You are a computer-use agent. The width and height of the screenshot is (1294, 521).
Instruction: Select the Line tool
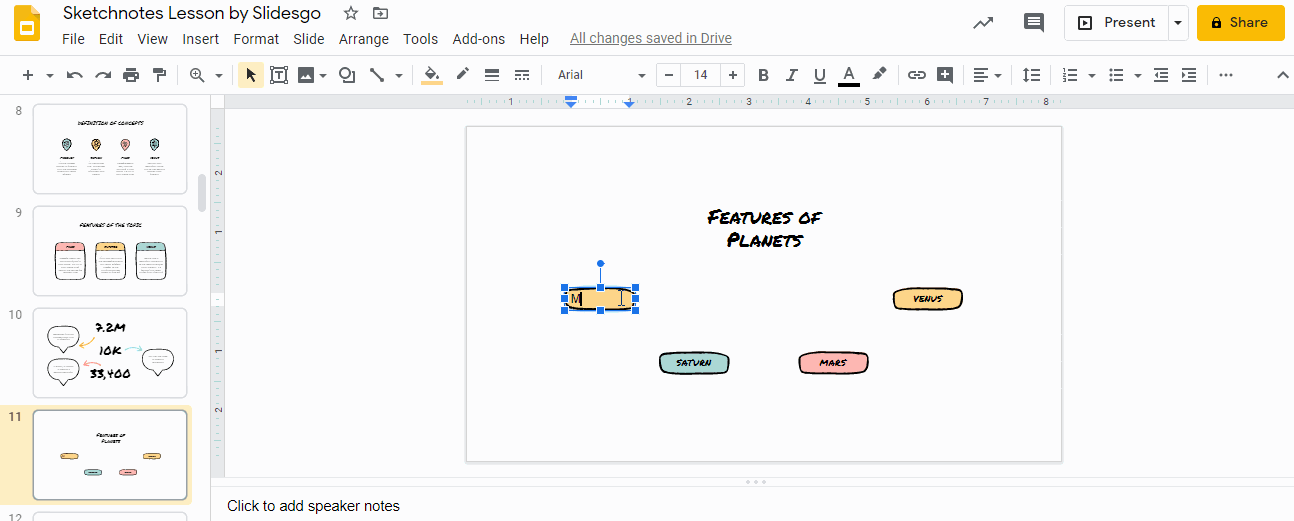(x=378, y=75)
